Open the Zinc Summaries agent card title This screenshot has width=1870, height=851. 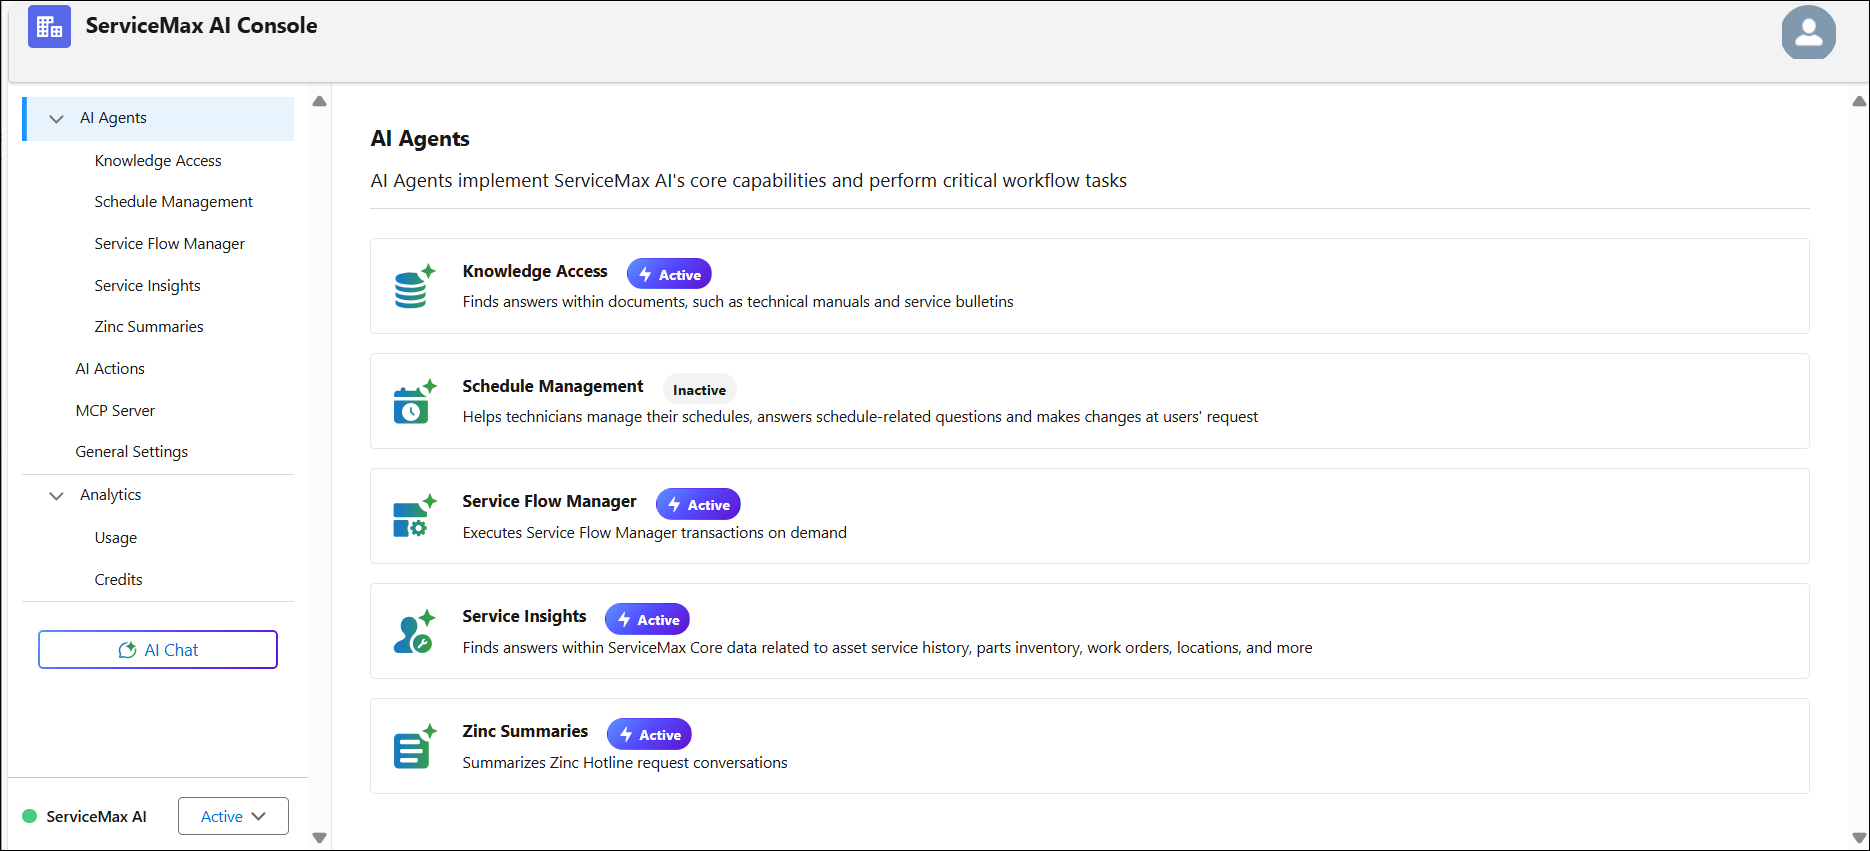tap(525, 731)
